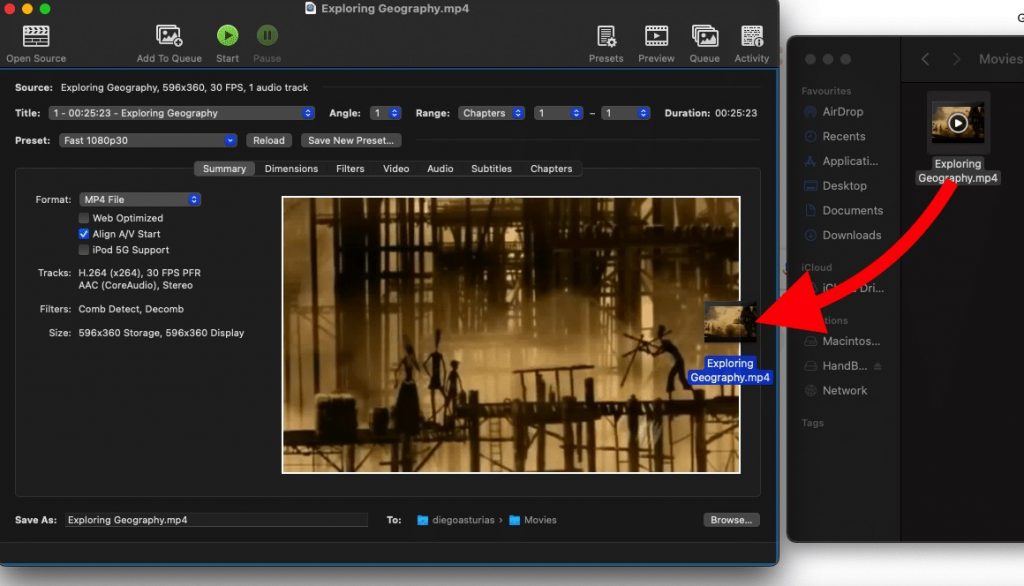Image resolution: width=1024 pixels, height=586 pixels.
Task: Open Network in Finder sidebar
Action: (844, 391)
